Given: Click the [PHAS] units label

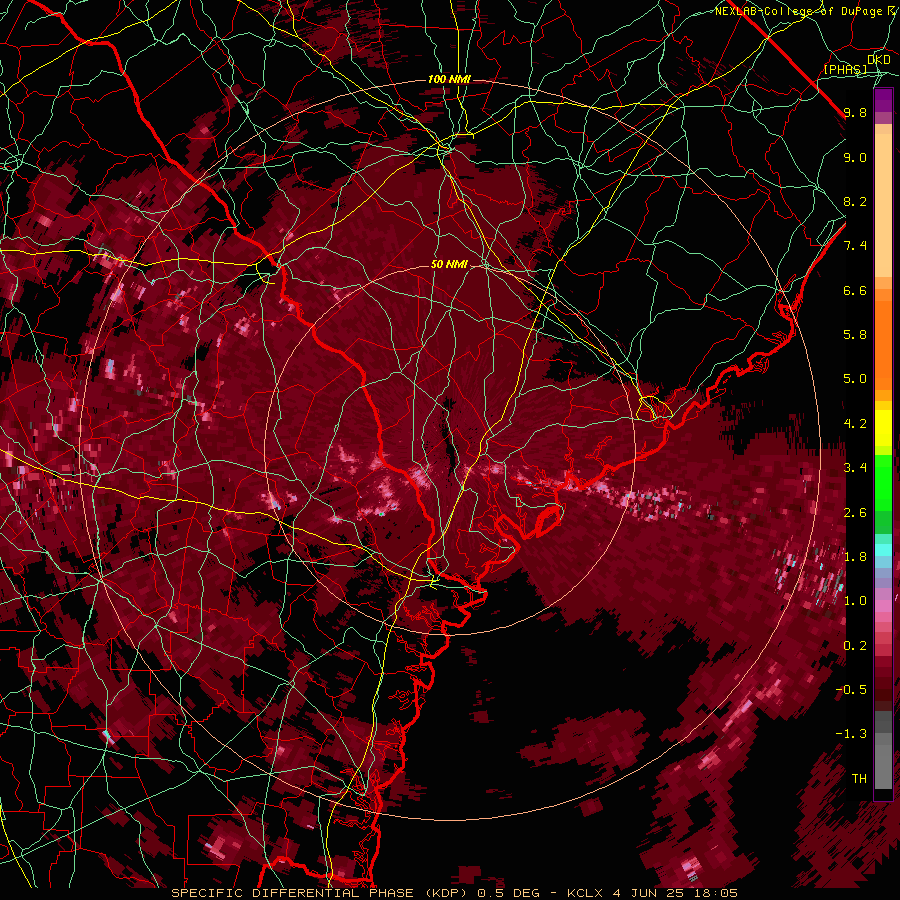Looking at the screenshot, I should pyautogui.click(x=845, y=69).
